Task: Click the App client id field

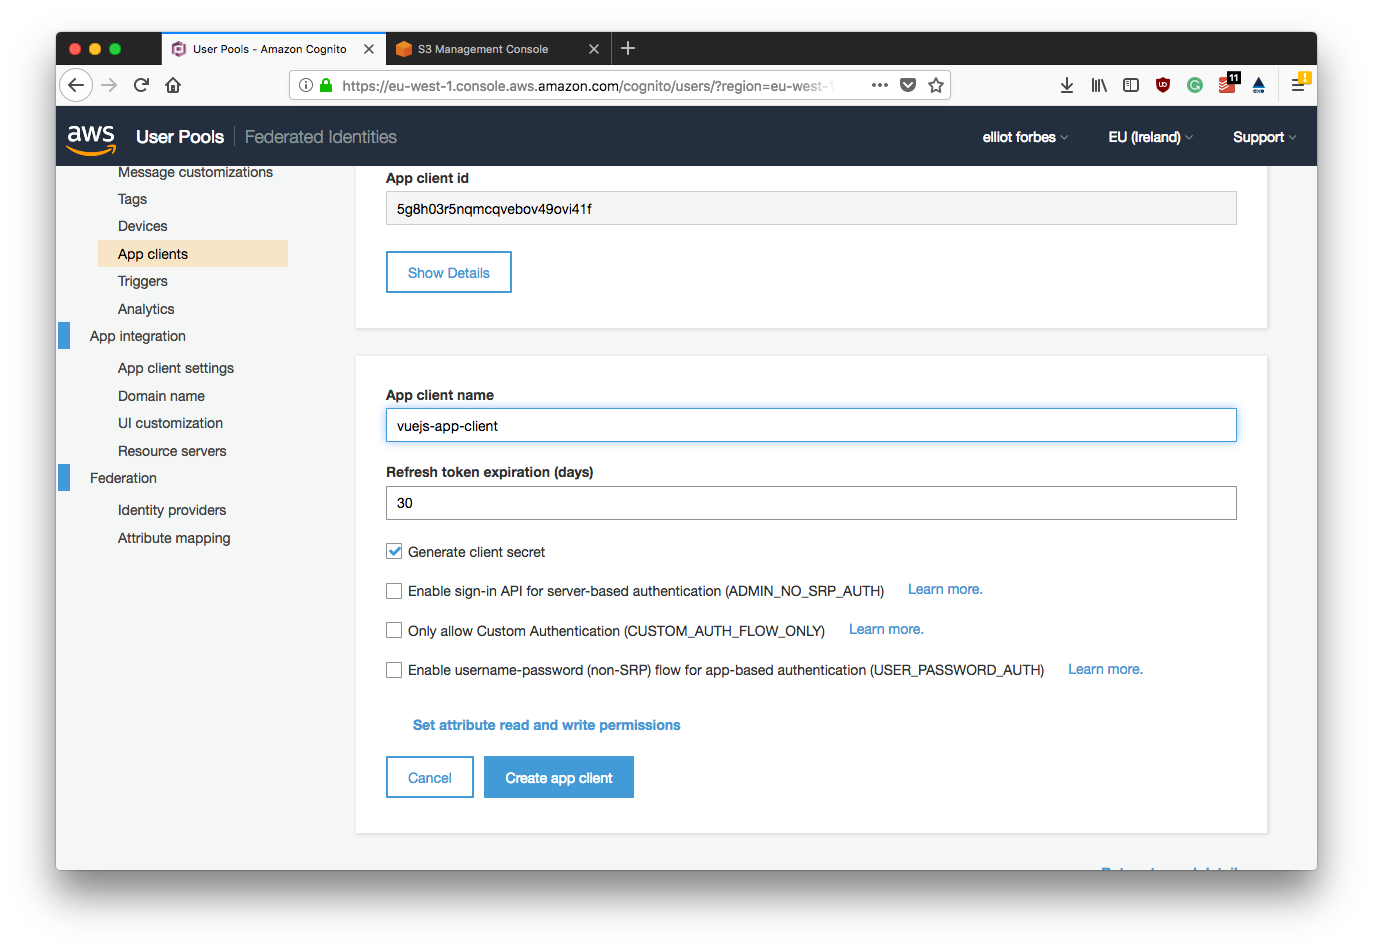Action: coord(811,208)
